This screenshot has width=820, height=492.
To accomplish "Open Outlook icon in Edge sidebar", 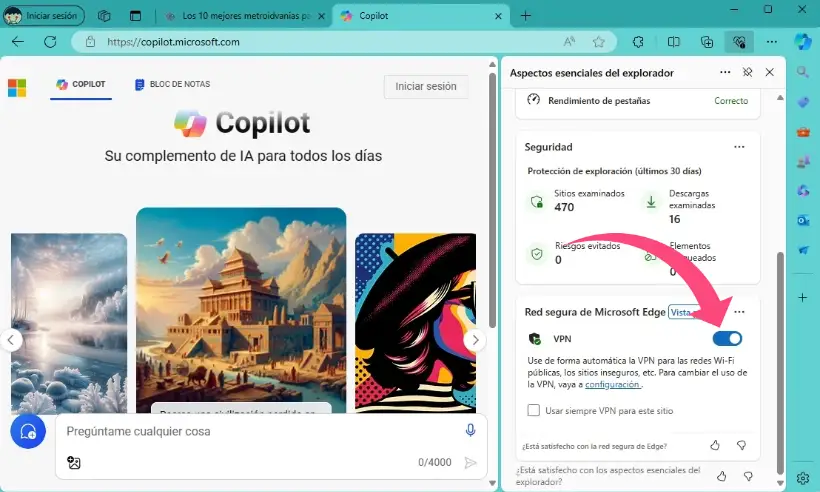I will coord(803,221).
